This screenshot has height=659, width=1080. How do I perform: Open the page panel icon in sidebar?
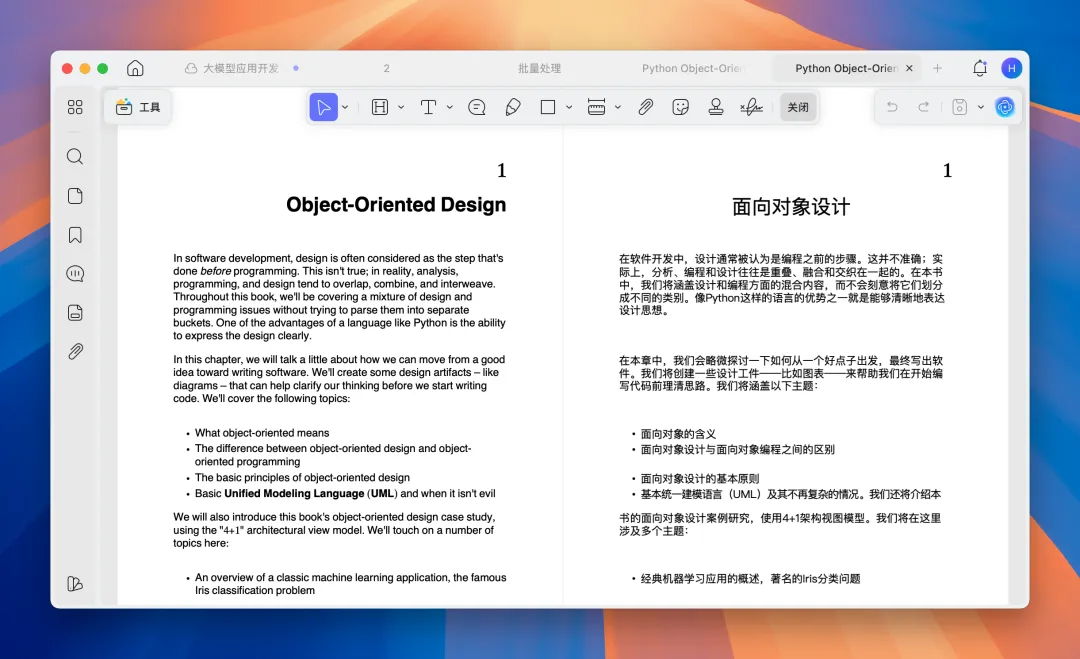(x=75, y=196)
